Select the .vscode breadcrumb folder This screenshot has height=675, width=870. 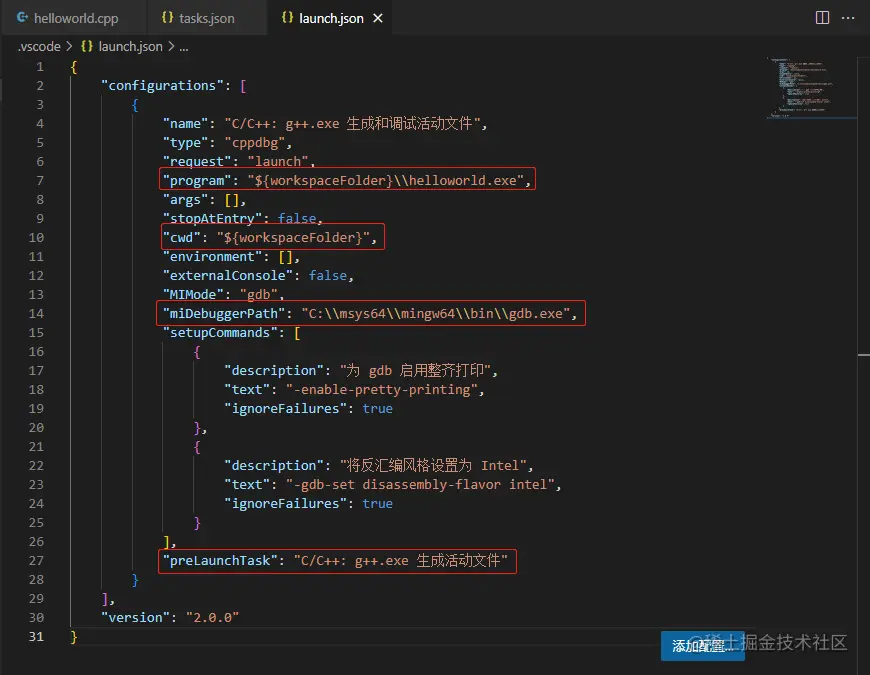click(x=39, y=47)
